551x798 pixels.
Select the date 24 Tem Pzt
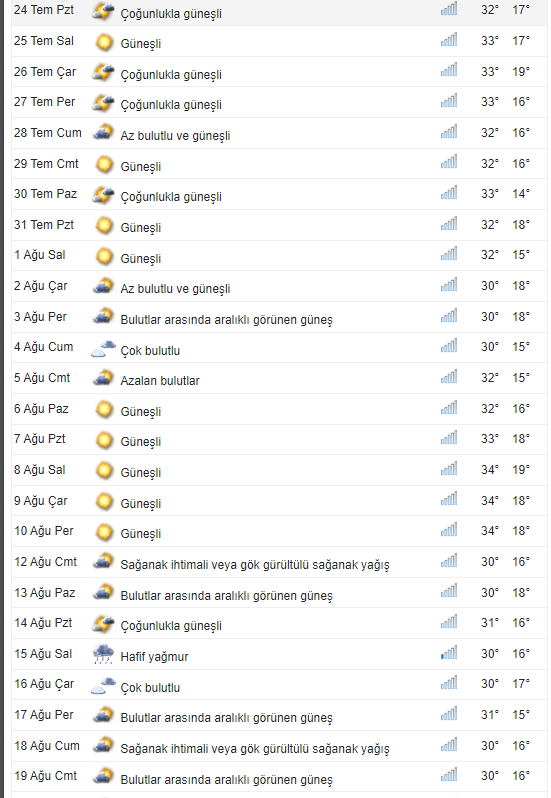(x=44, y=10)
